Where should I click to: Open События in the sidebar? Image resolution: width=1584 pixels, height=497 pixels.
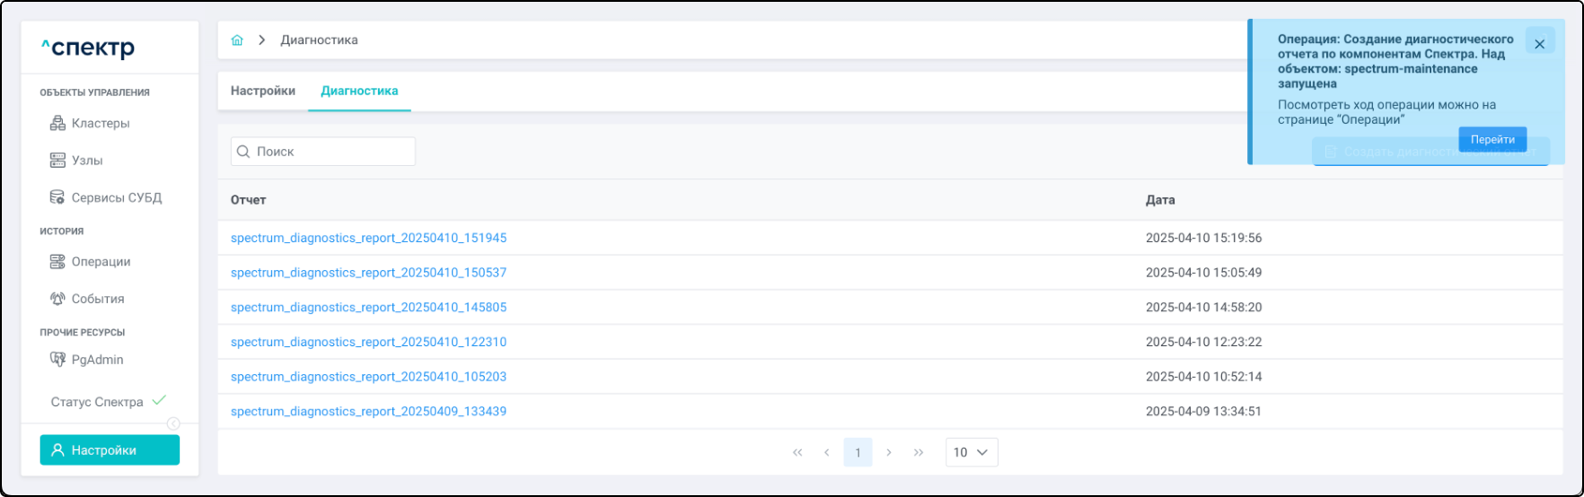[x=97, y=298]
